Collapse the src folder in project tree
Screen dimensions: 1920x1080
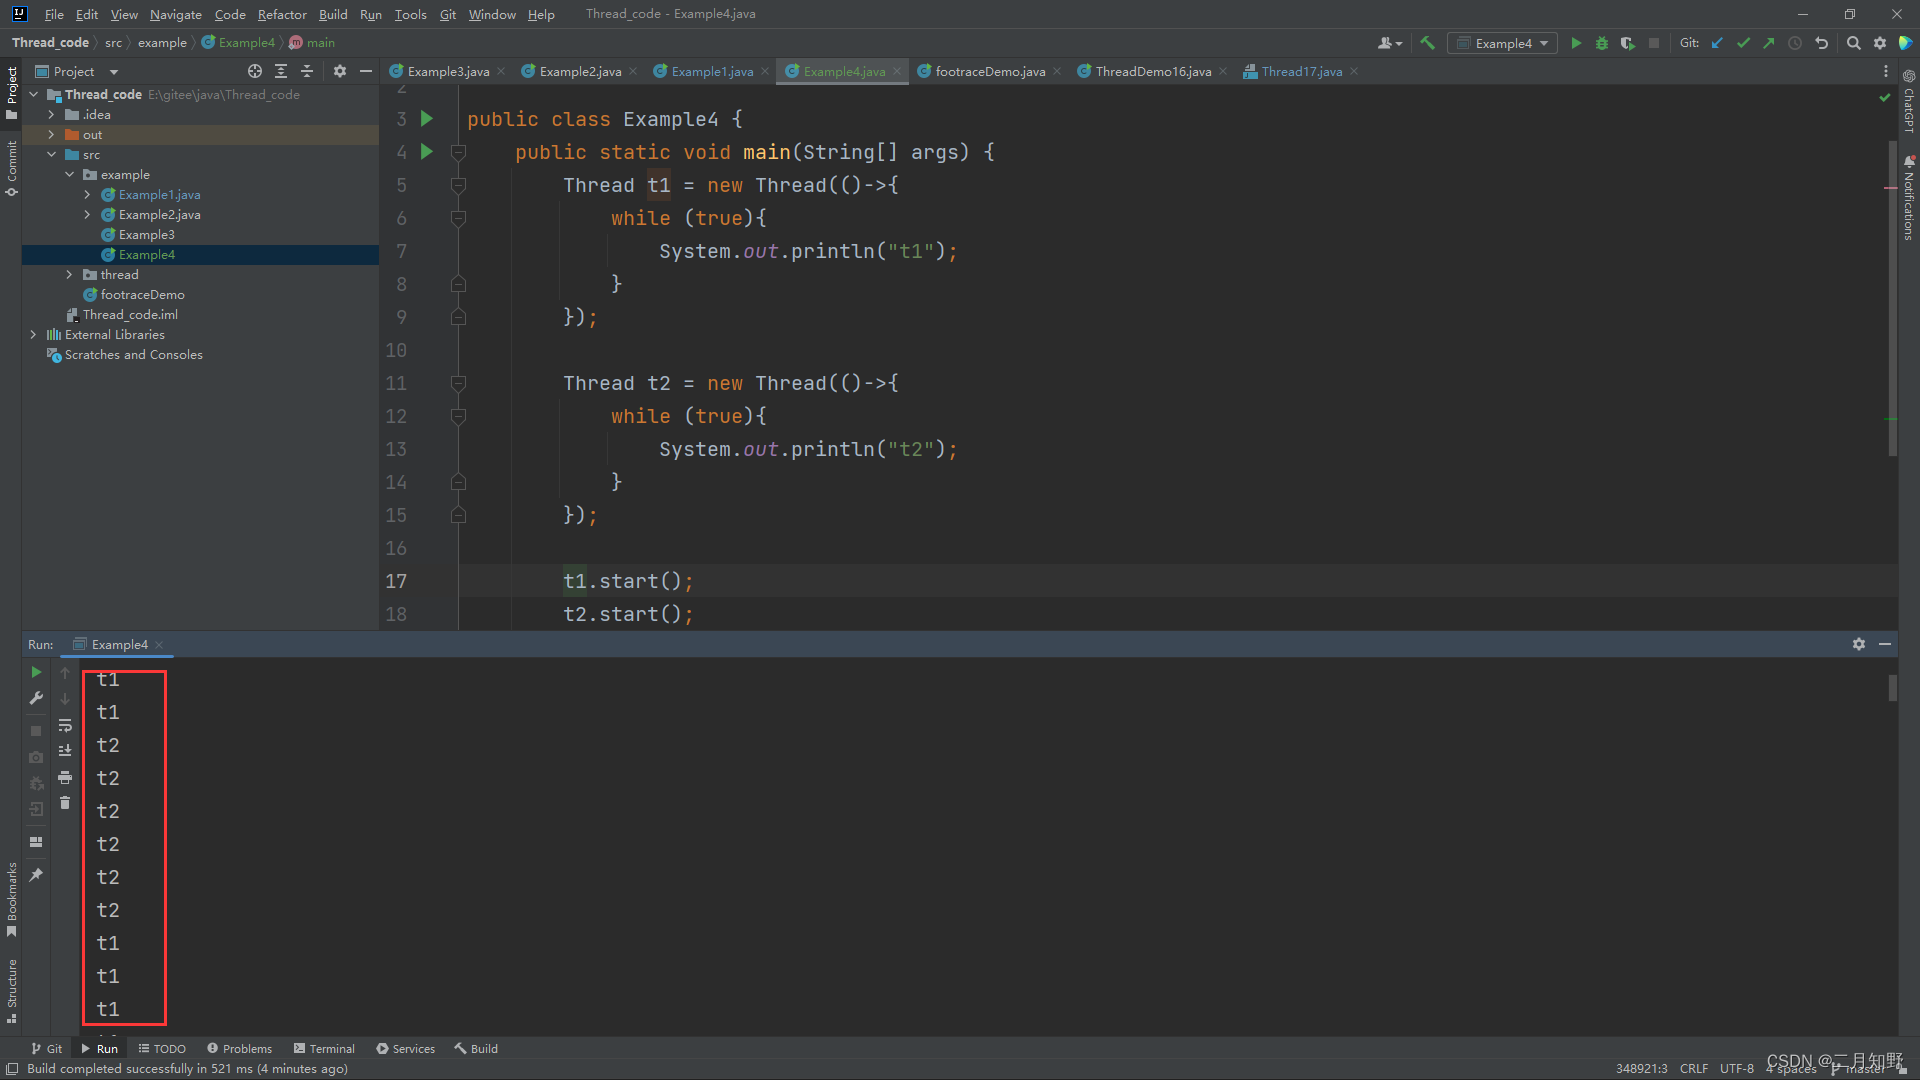[x=51, y=155]
